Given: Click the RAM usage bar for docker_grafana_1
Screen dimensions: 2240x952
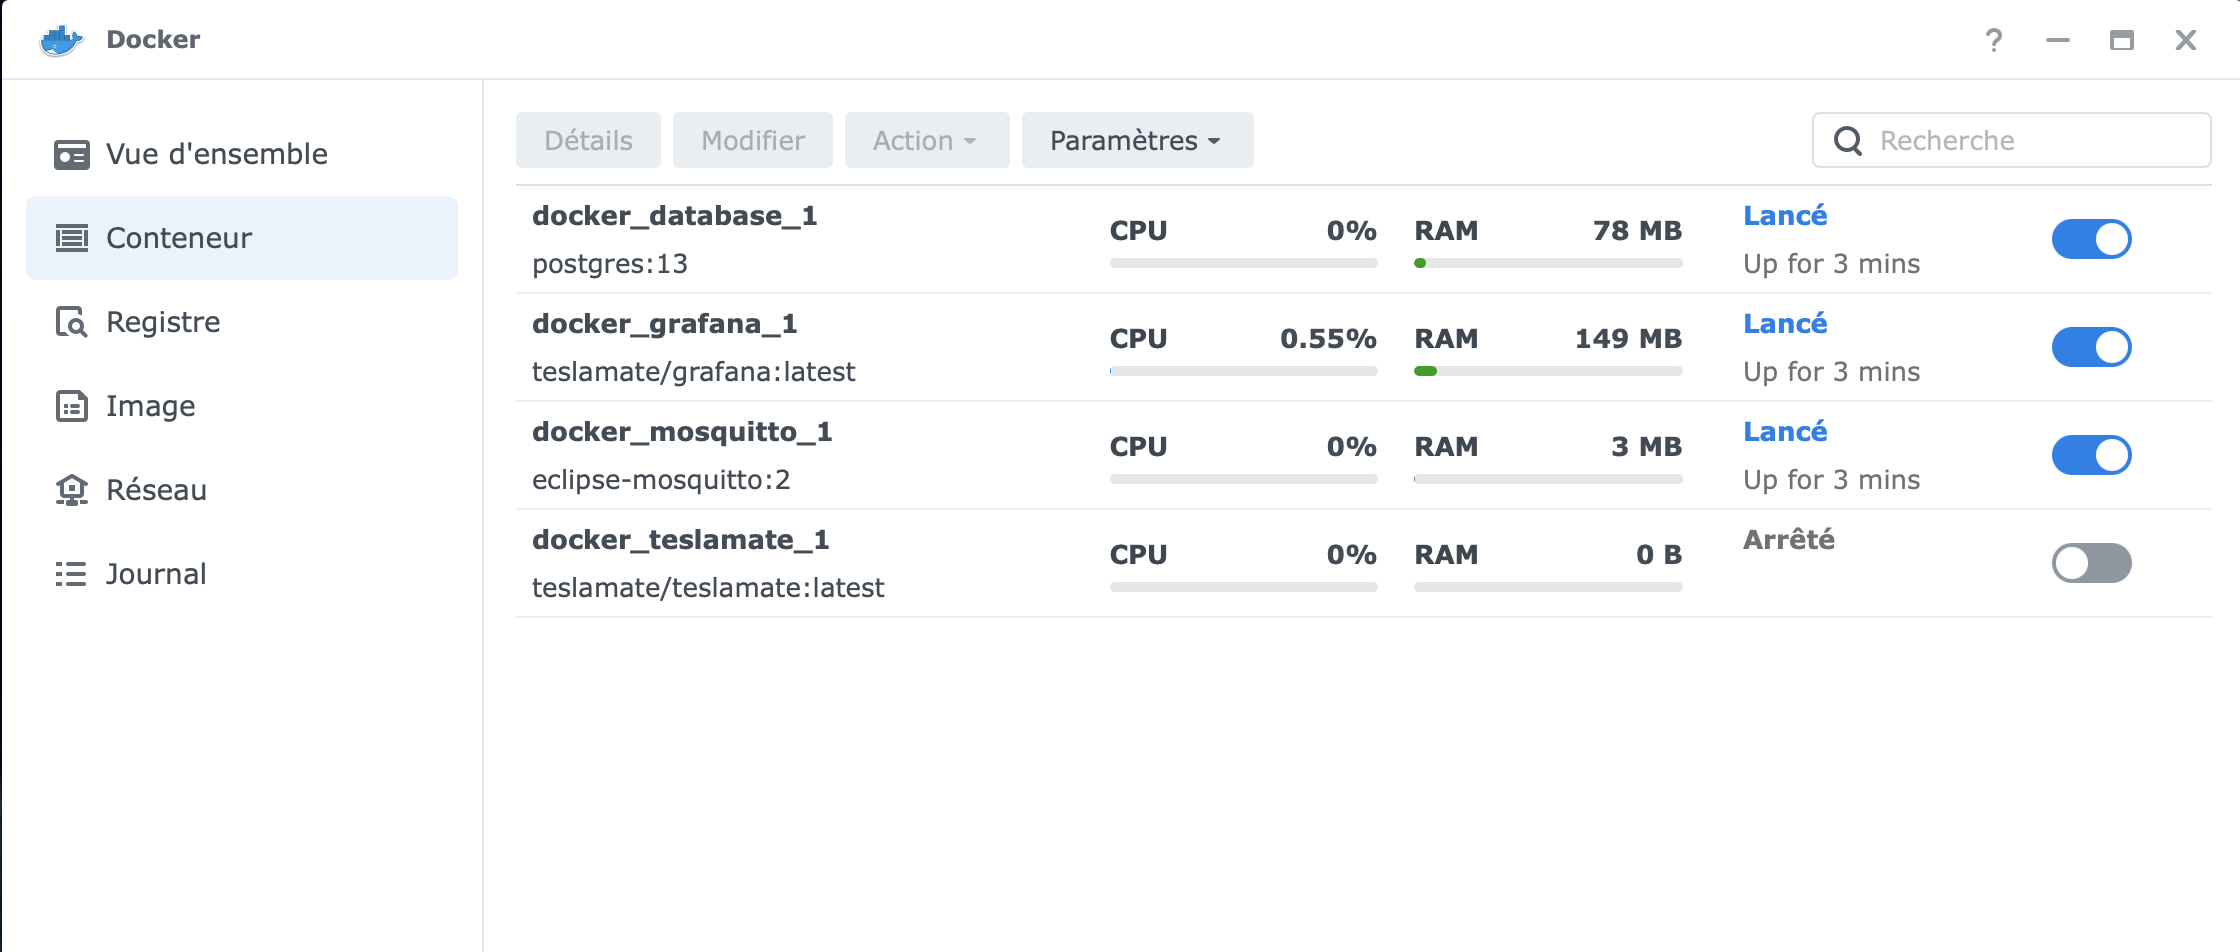Looking at the screenshot, I should coord(1547,371).
